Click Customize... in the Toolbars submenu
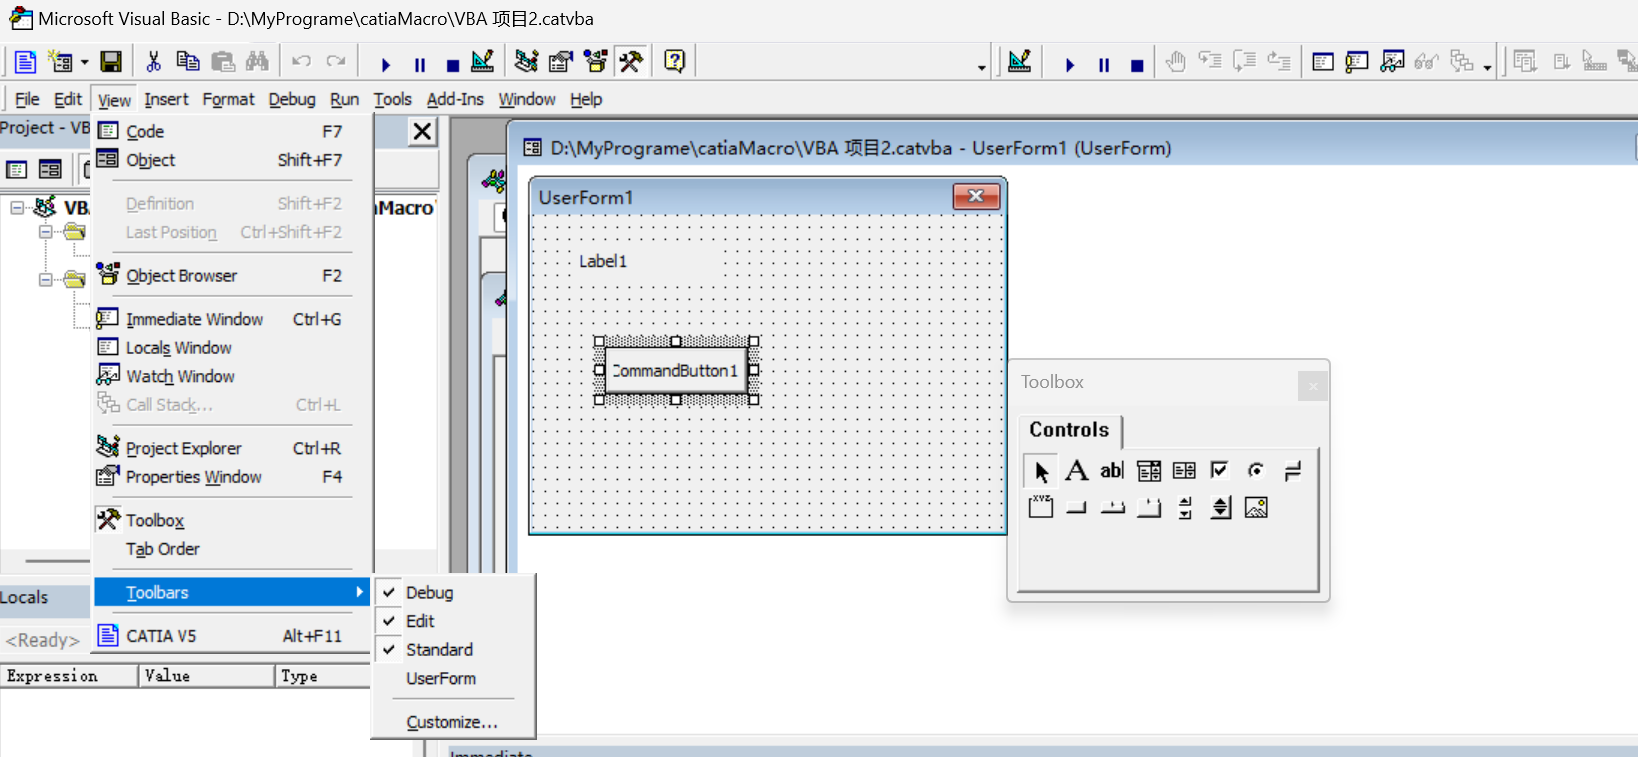1638x757 pixels. point(453,722)
